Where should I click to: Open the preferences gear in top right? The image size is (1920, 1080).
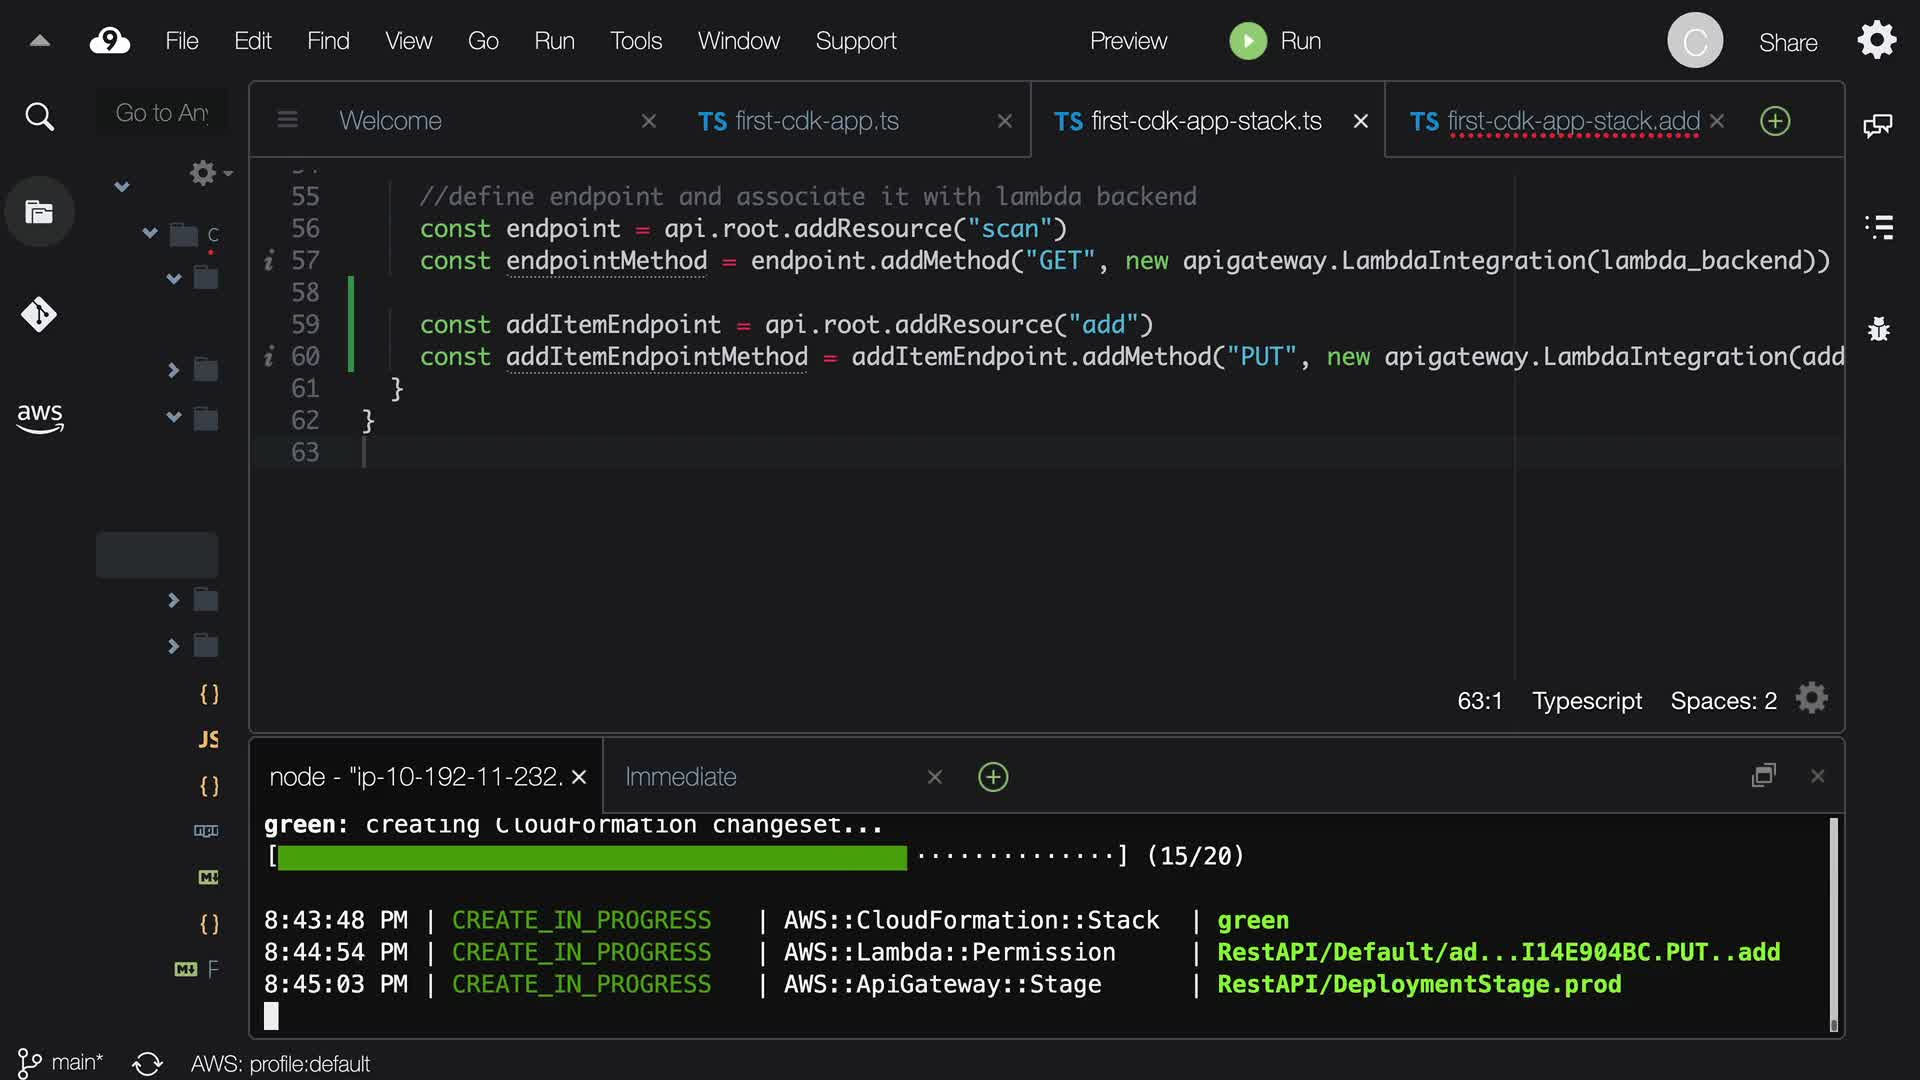(x=1877, y=41)
